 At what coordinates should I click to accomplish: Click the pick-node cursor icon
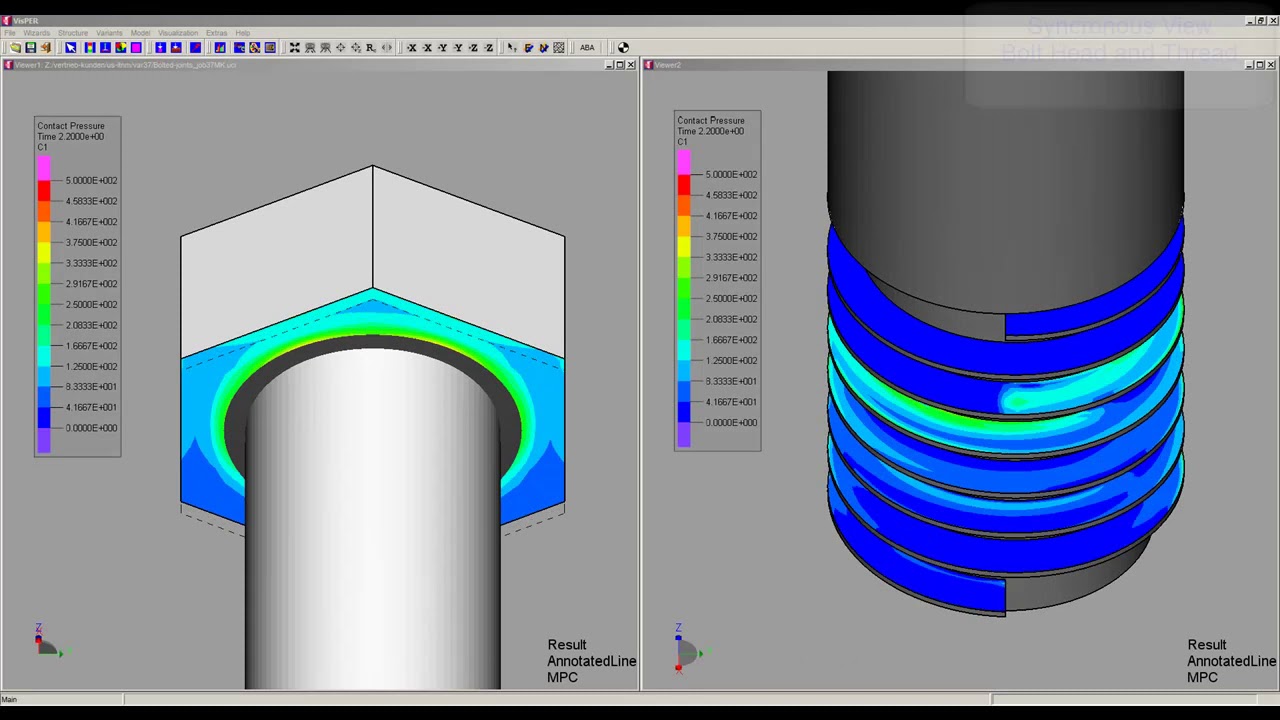click(x=511, y=47)
